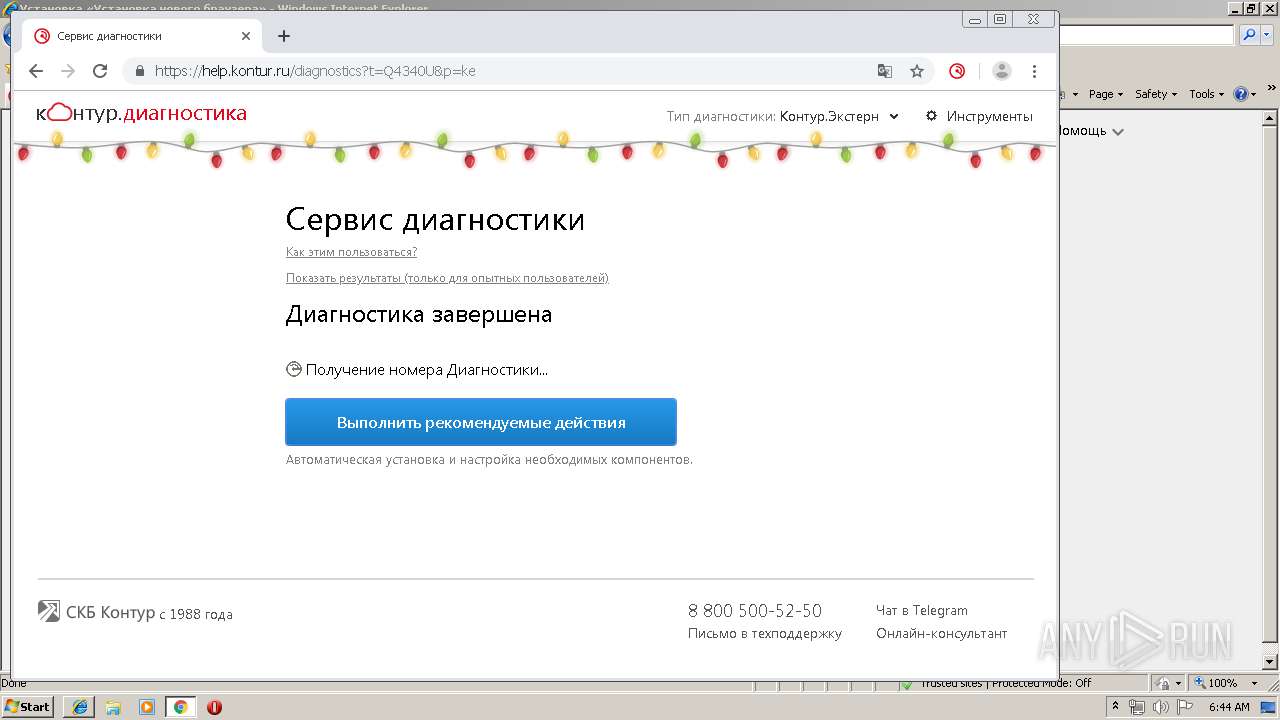1280x720 pixels.
Task: Open Chrome three-dot menu
Action: click(1034, 71)
